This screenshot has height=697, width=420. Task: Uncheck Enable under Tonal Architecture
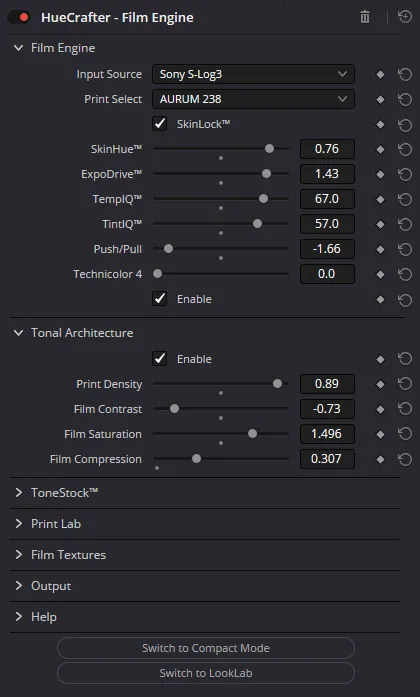(x=160, y=358)
